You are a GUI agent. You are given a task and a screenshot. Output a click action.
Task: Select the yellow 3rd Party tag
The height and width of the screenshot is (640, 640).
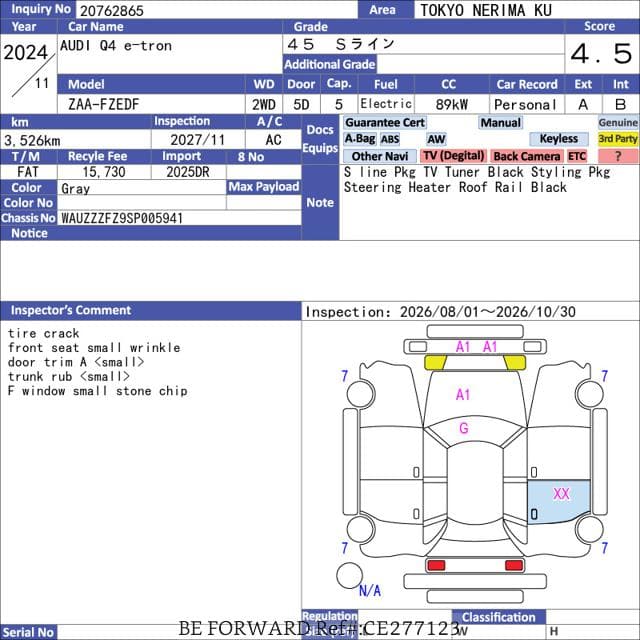click(618, 139)
